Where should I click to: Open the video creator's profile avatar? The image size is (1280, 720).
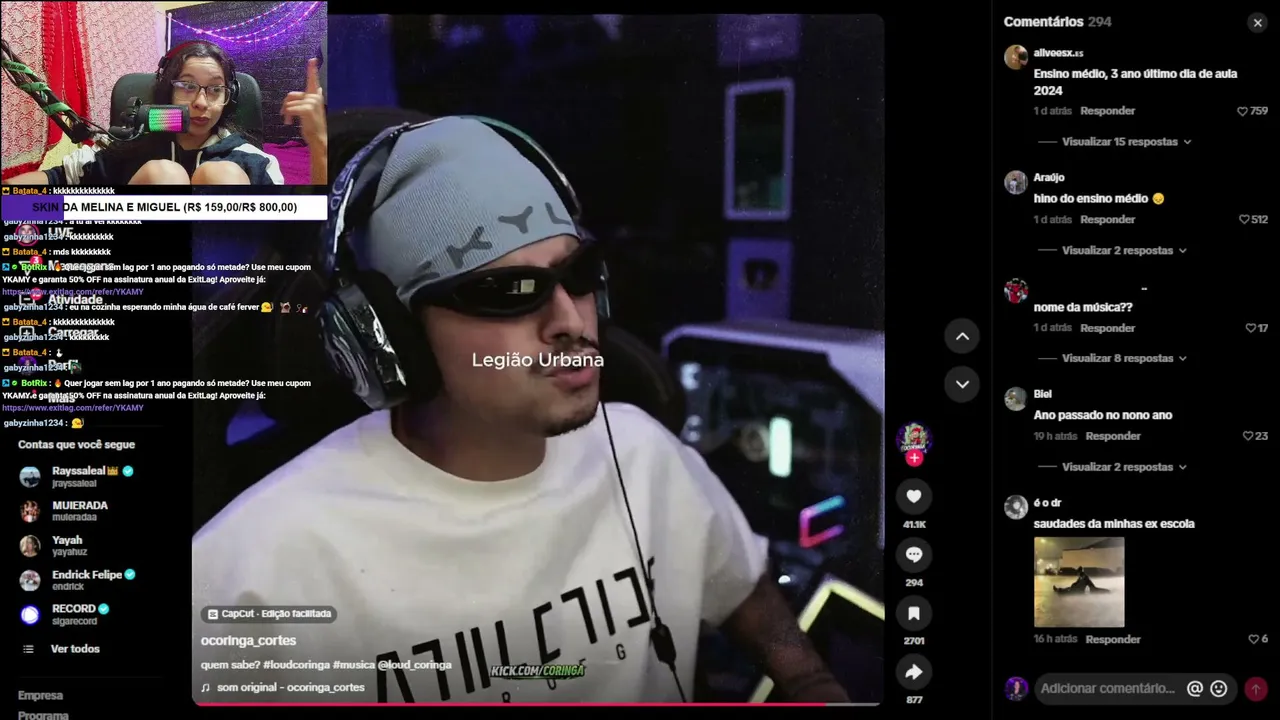(x=913, y=439)
